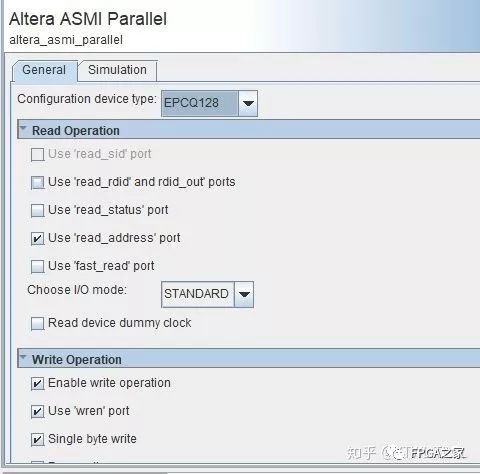Screen dimensions: 480x474
Task: Switch to the Simulation tab
Action: pos(117,70)
